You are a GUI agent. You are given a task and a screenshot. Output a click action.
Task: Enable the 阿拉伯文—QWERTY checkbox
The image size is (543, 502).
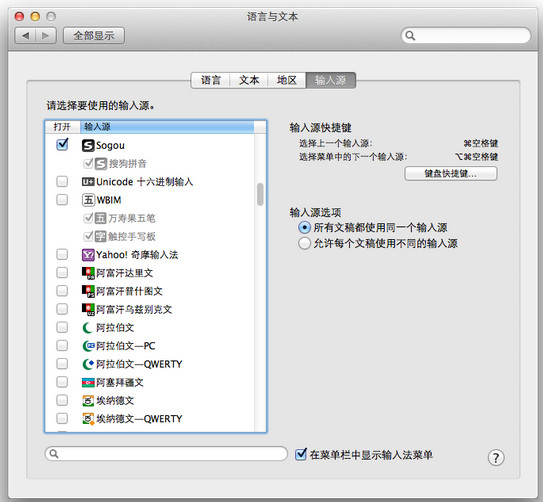[62, 364]
